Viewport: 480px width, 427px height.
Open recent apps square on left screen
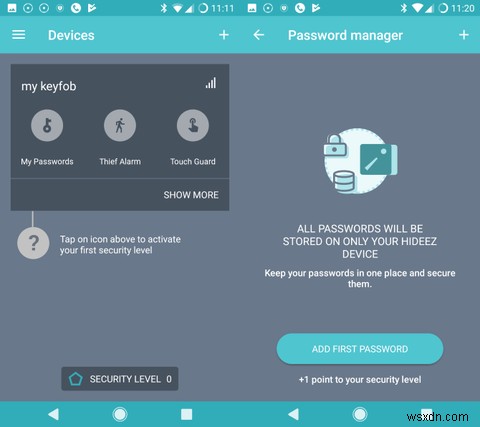(187, 414)
